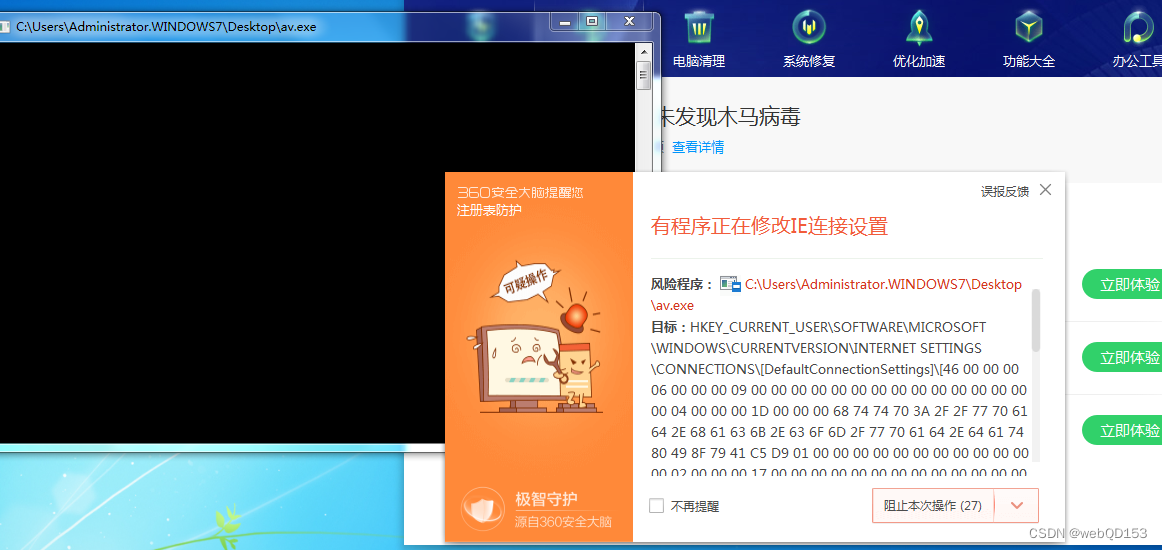The width and height of the screenshot is (1162, 550).
Task: Click 源自360安全大脑 caption text
Action: pyautogui.click(x=563, y=522)
